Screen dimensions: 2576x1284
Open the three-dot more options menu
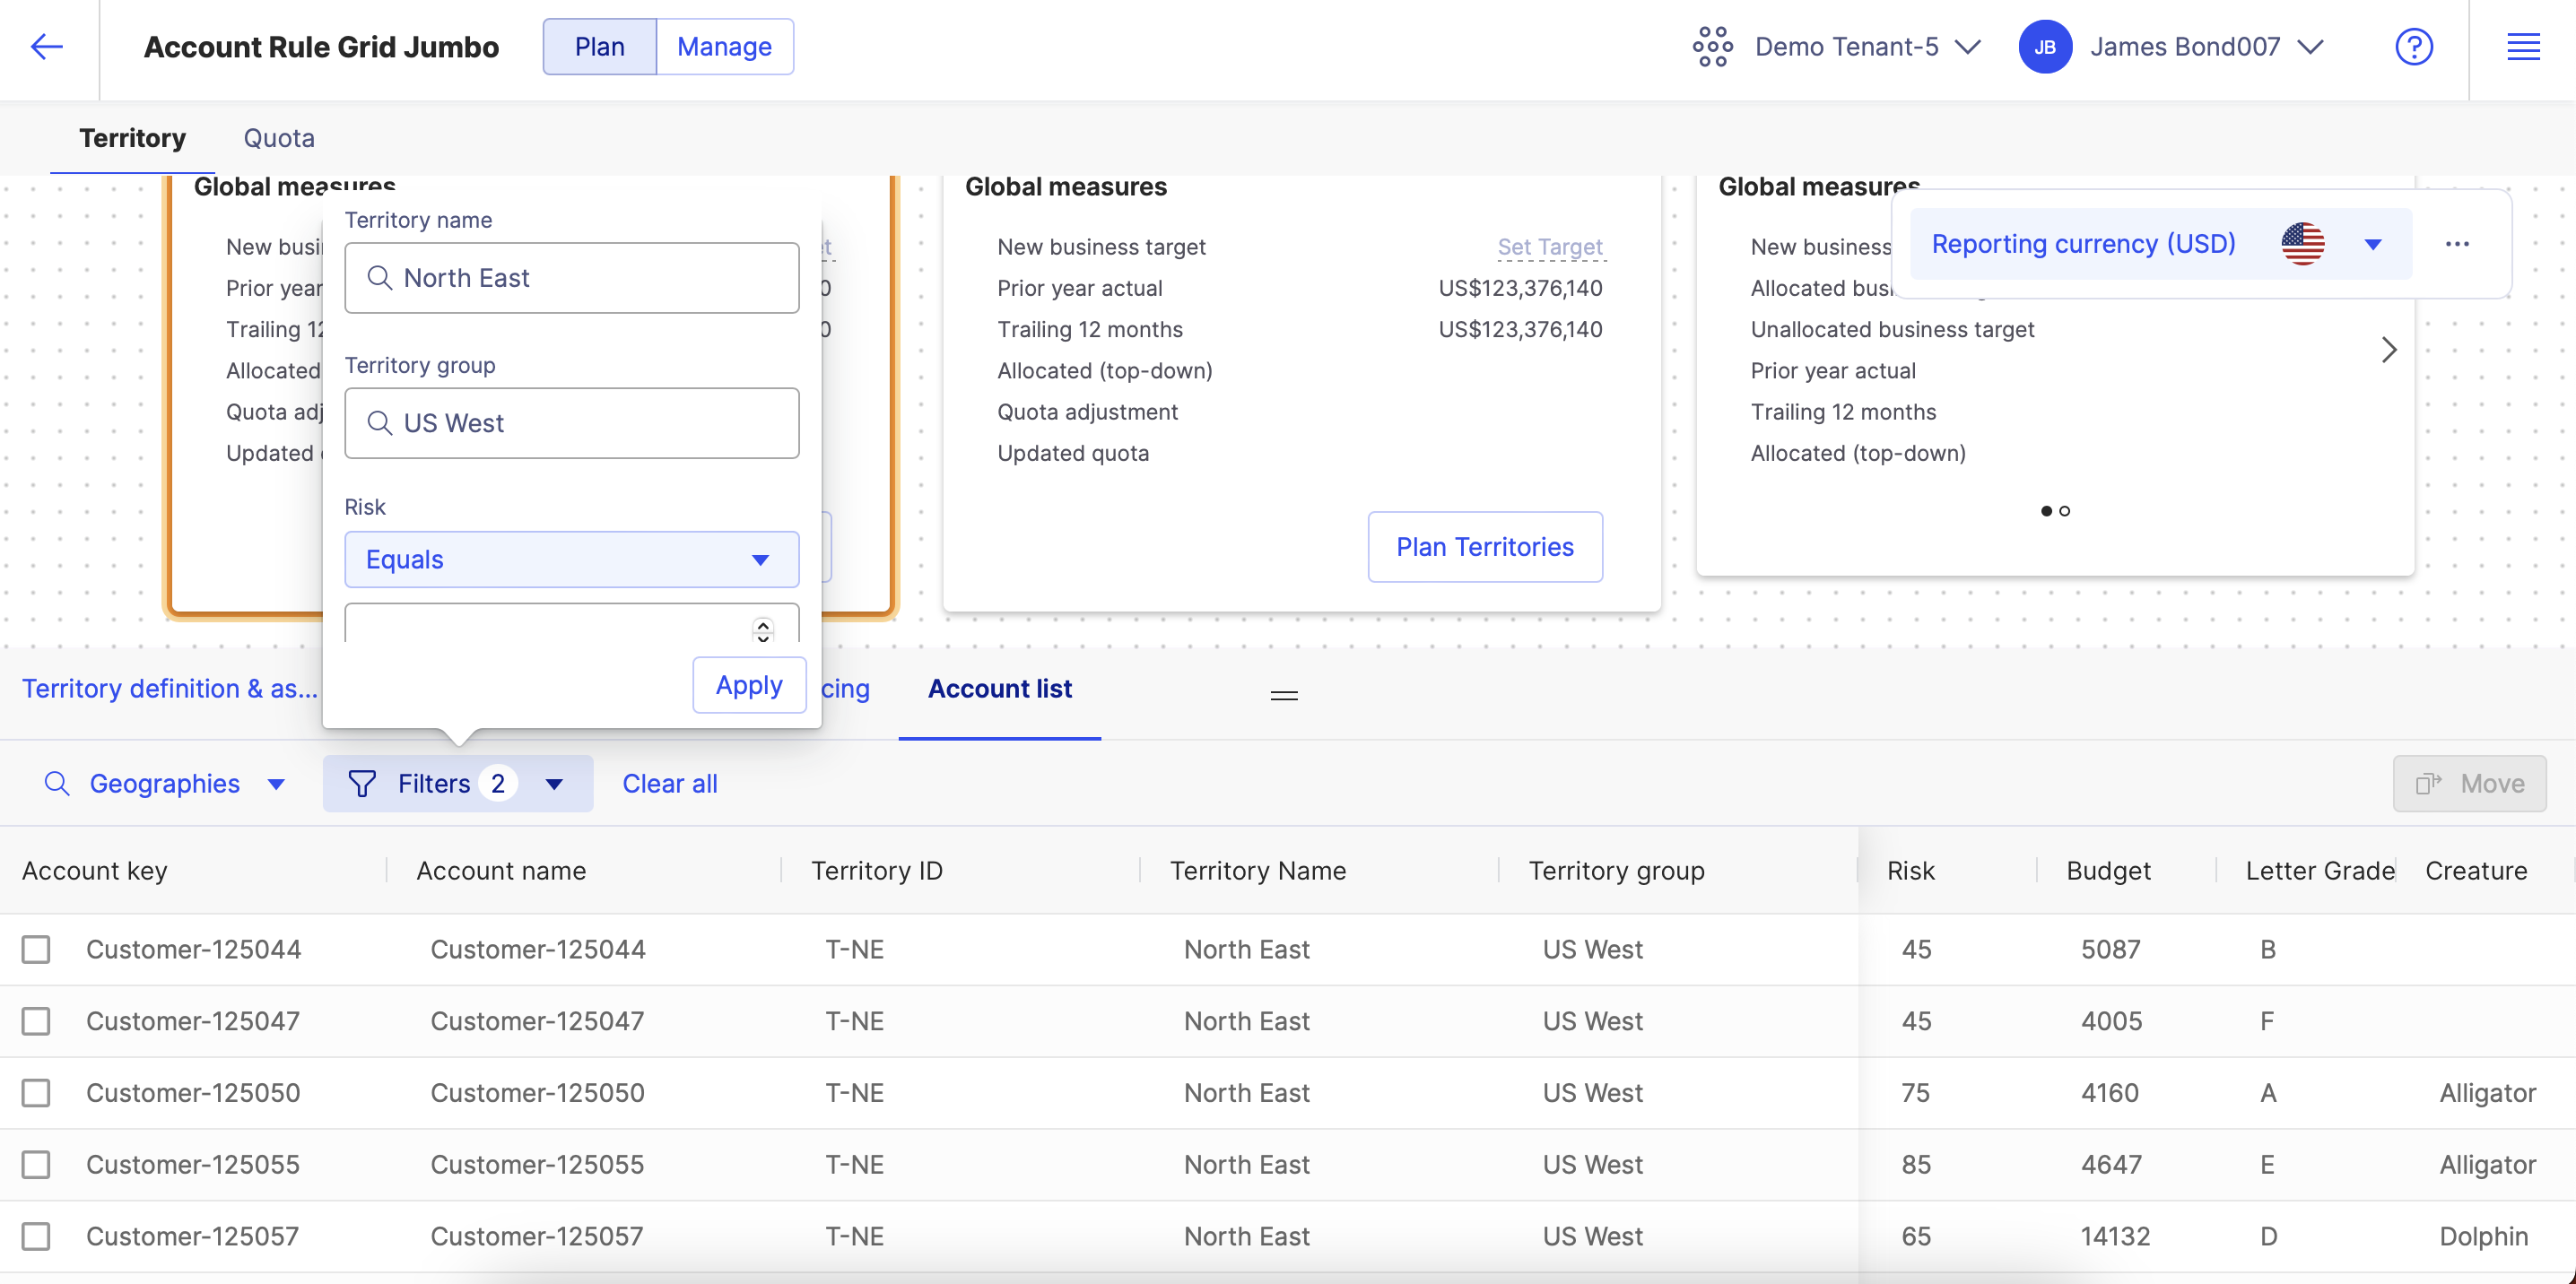[2457, 244]
